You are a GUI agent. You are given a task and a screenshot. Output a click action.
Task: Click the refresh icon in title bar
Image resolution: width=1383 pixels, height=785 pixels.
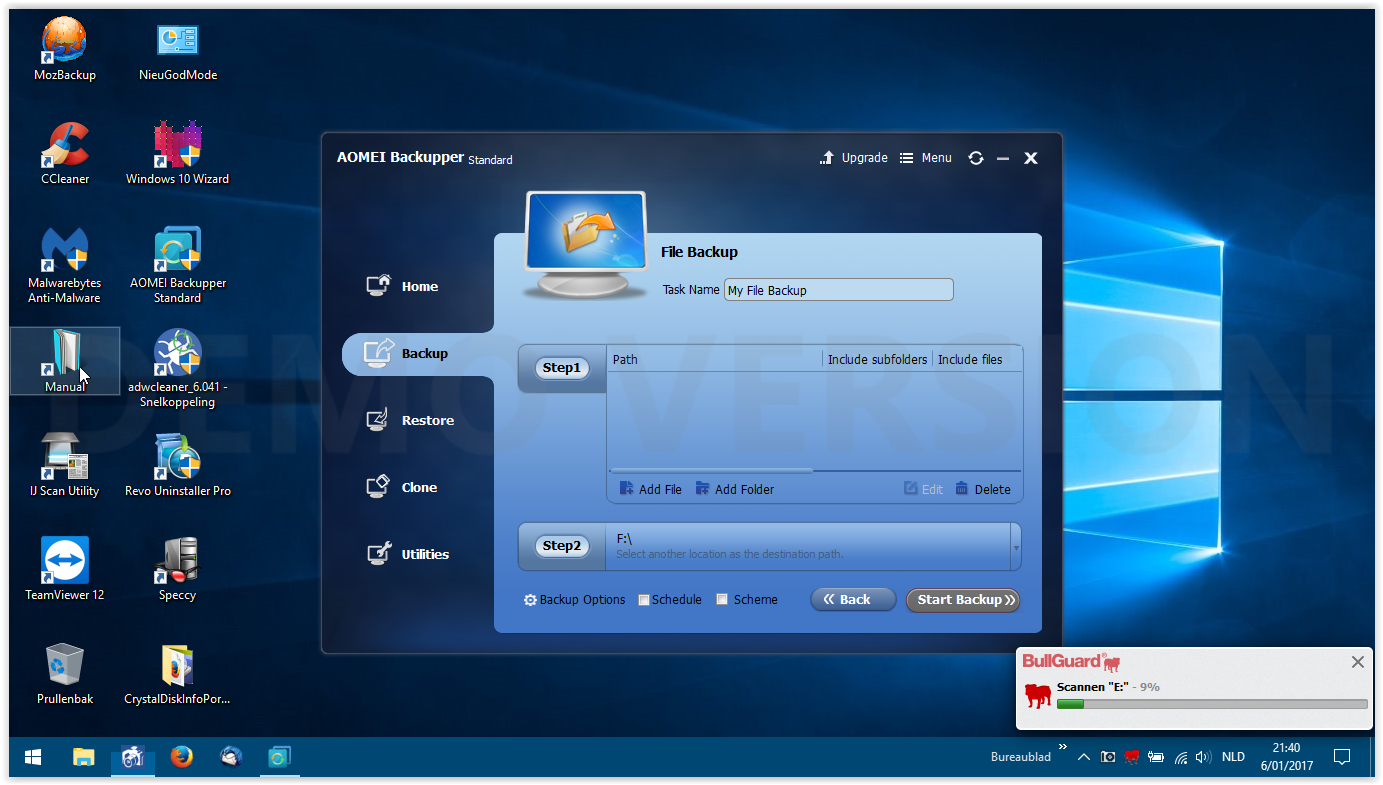coord(976,158)
